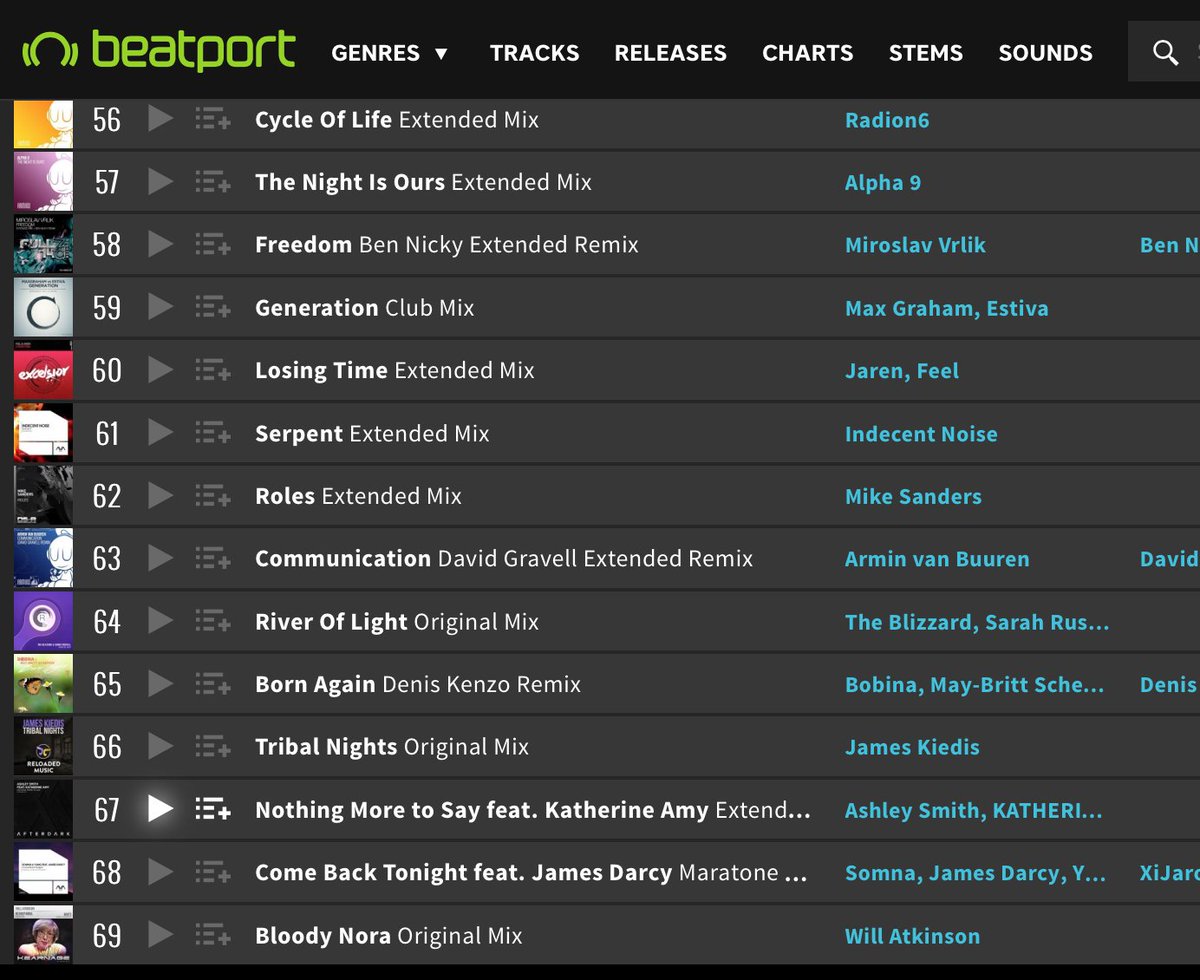
Task: Play track 59 Generation
Action: tap(160, 307)
